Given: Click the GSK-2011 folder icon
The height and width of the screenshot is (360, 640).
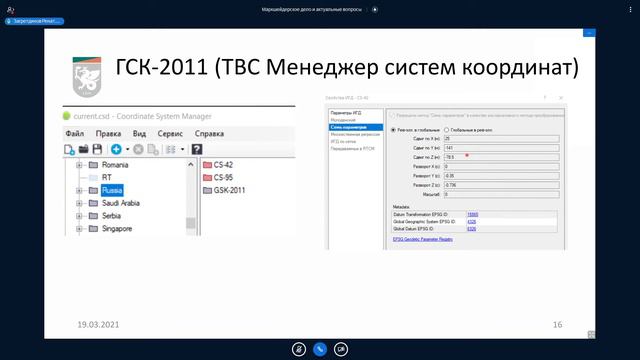Looking at the screenshot, I should (207, 190).
